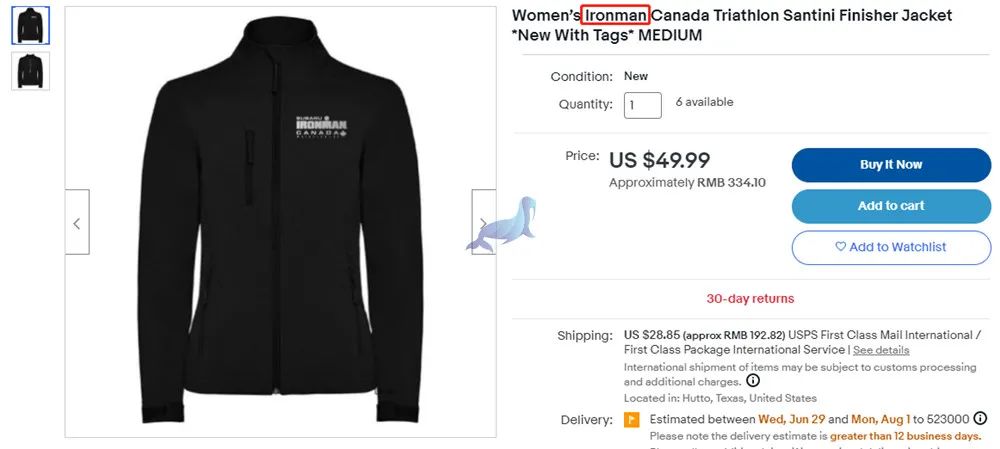Click the 30-day returns text
Screen dimensions: 1000x449
click(750, 298)
